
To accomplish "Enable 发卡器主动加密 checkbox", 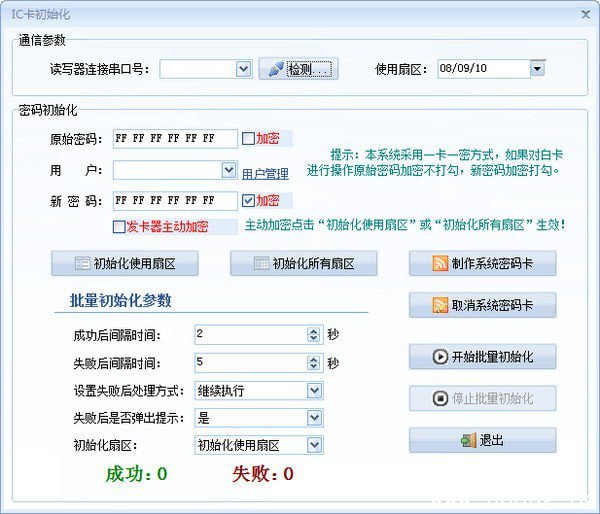I will [x=119, y=227].
